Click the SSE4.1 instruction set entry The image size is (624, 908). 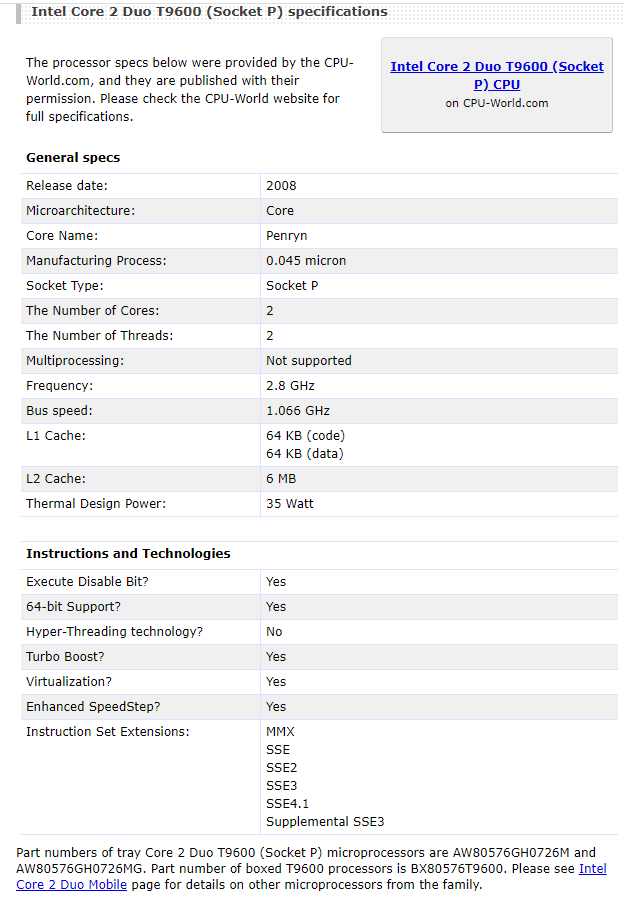(288, 804)
